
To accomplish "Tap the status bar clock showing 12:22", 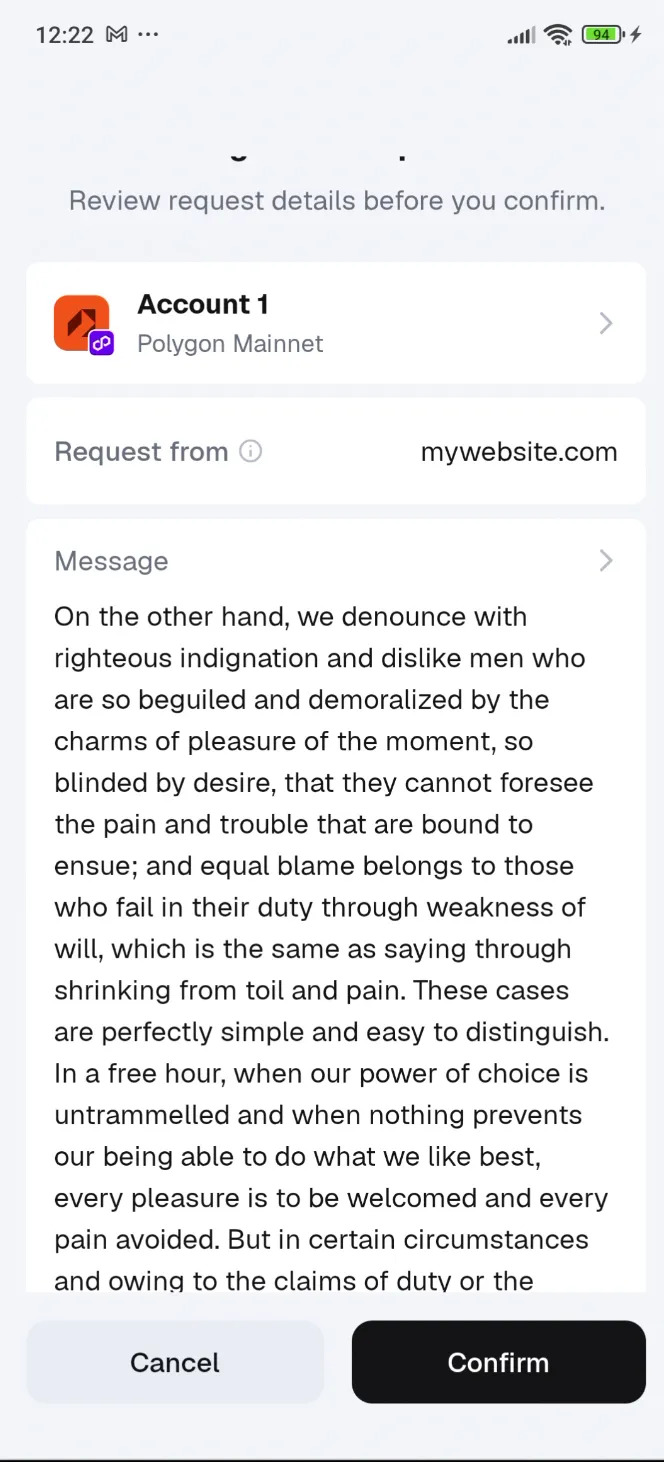I will [x=64, y=35].
